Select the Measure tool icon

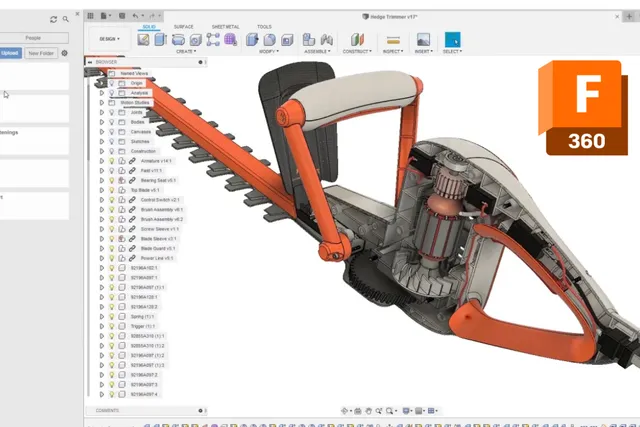[x=393, y=40]
